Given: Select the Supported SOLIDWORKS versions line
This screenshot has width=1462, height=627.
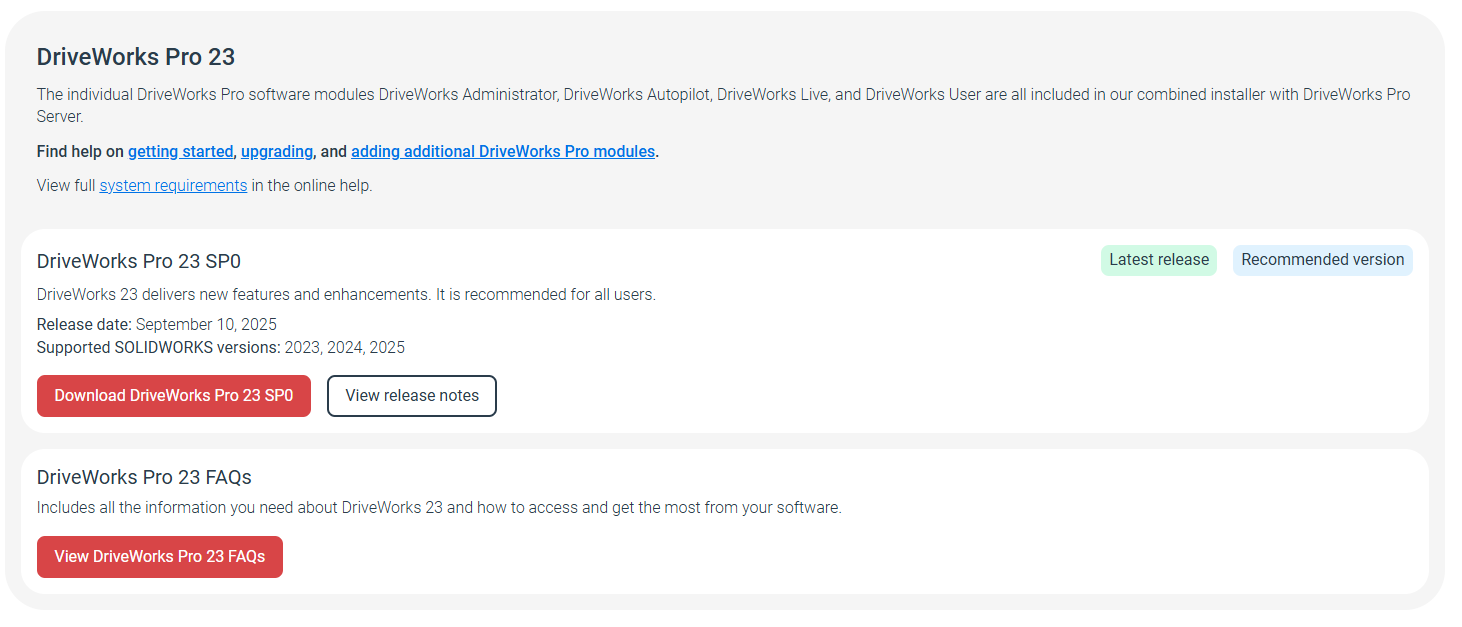Looking at the screenshot, I should (145, 347).
